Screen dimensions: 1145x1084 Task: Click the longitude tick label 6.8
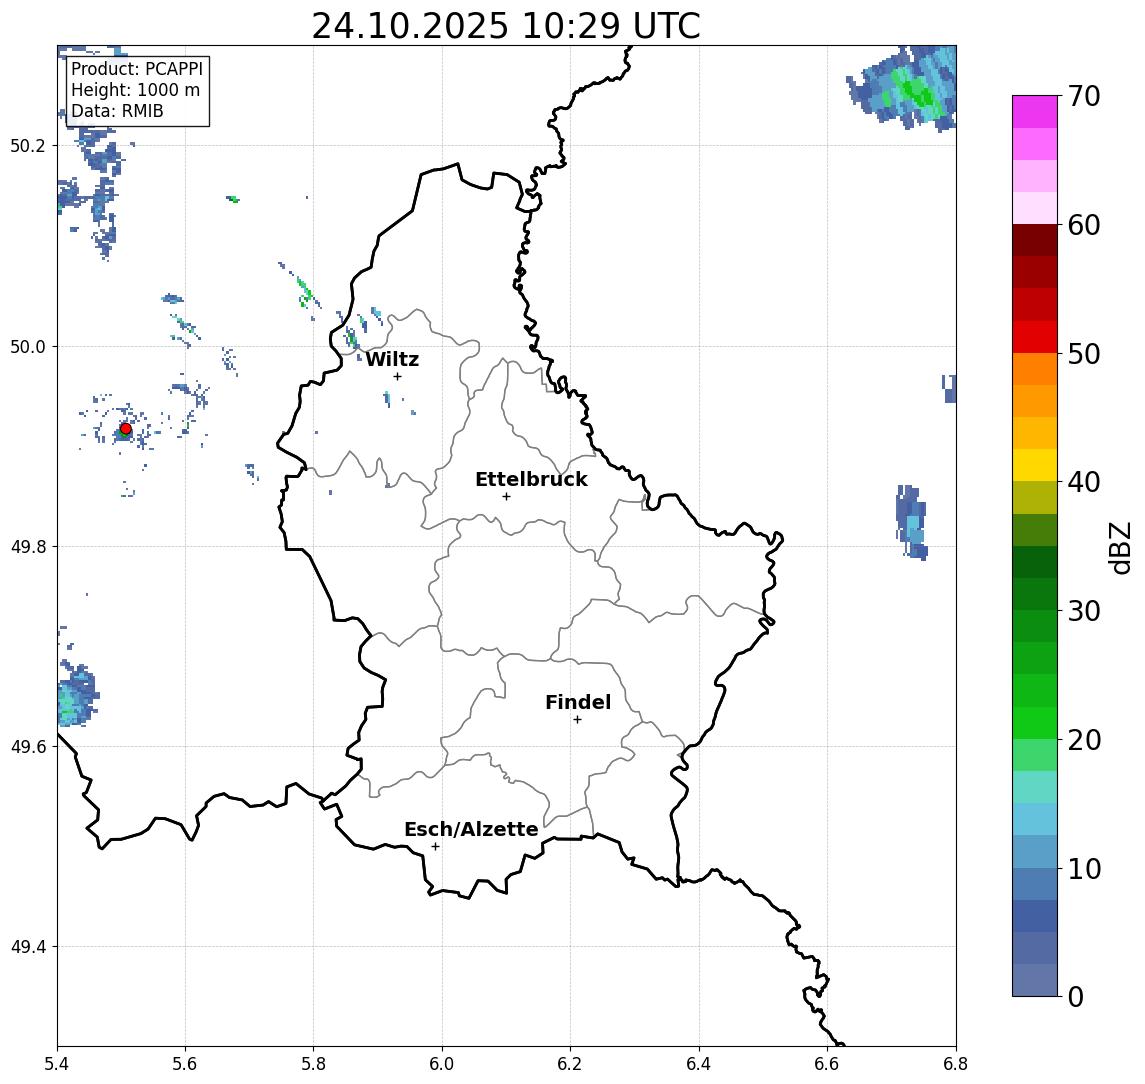pyautogui.click(x=955, y=1064)
